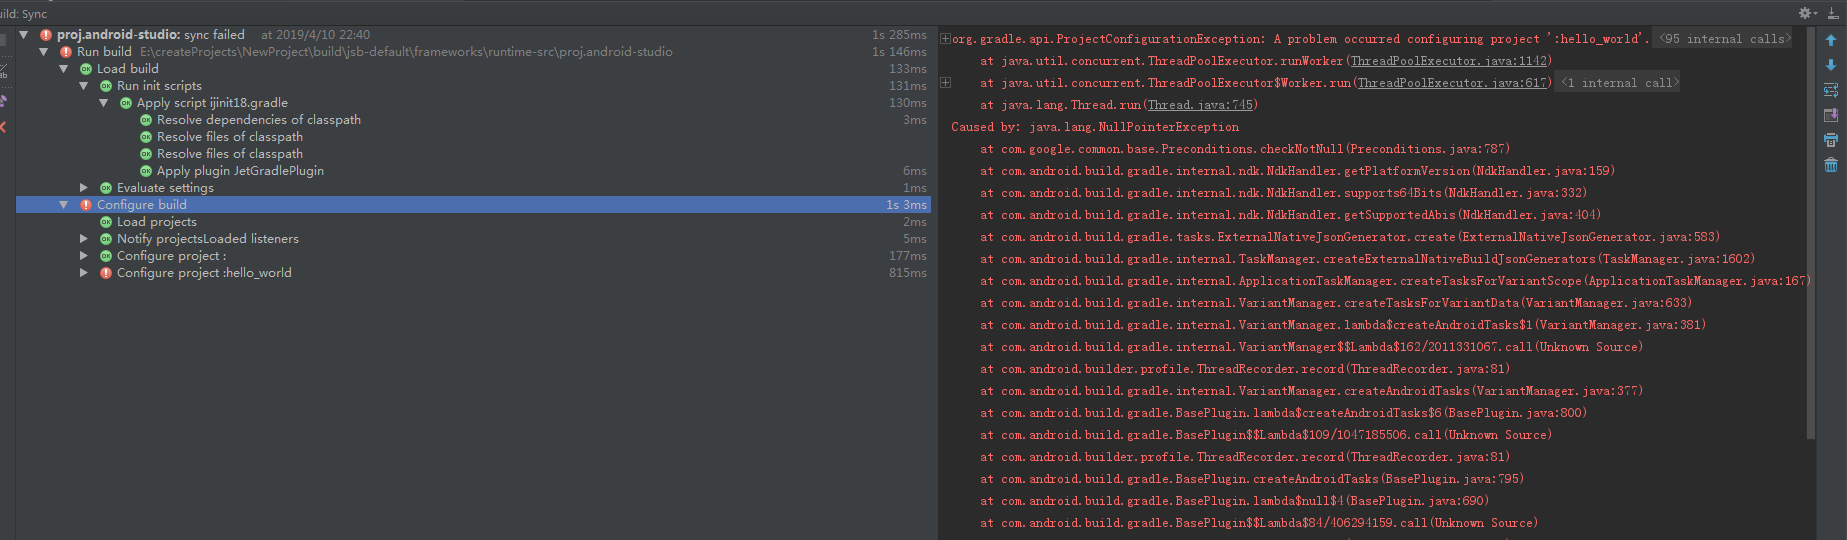Expand the Configure project :hello_world node
This screenshot has width=1847, height=540.
click(84, 273)
